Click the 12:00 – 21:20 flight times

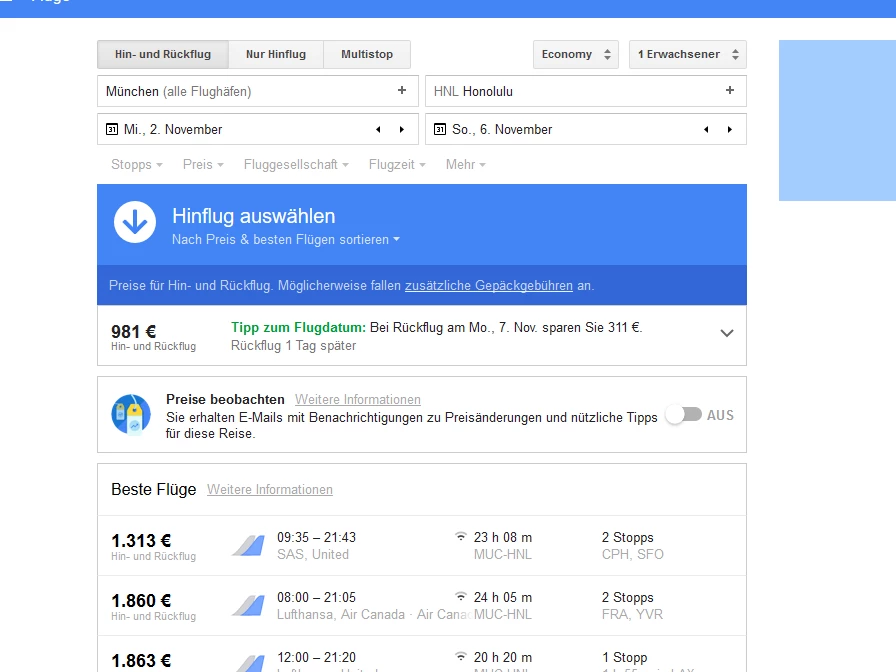tap(317, 657)
